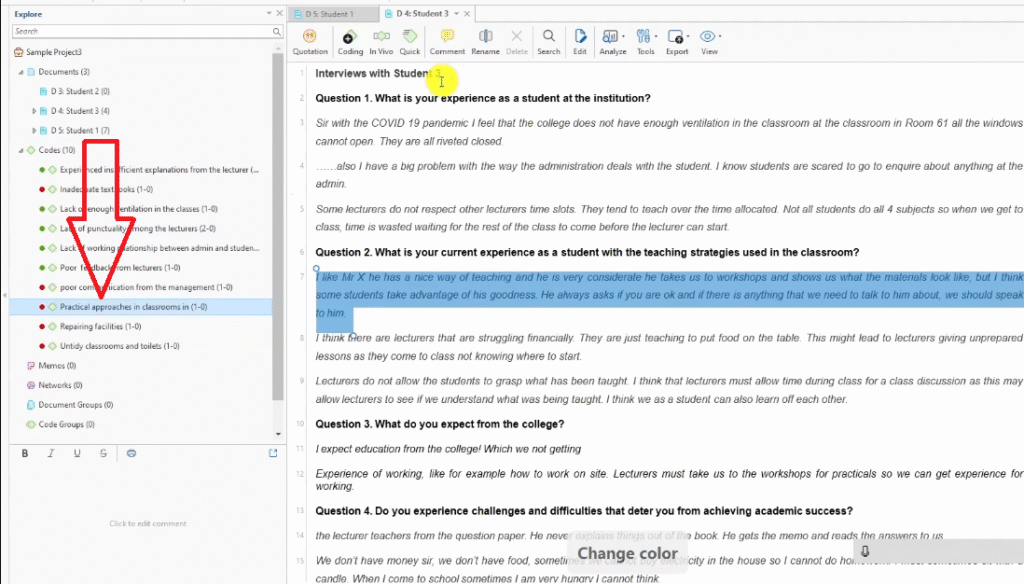The width and height of the screenshot is (1024, 584).
Task: Click the Explore panel search field
Action: 140,32
